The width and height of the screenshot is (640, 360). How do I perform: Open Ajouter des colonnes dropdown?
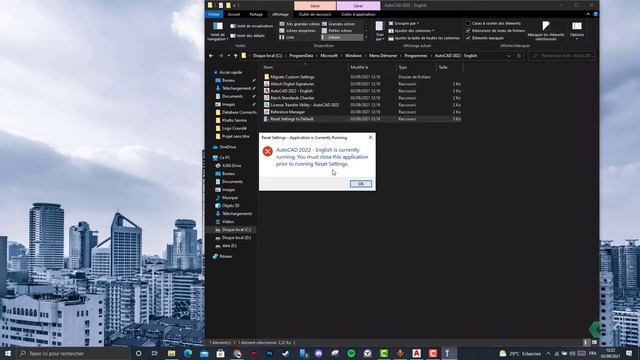411,31
